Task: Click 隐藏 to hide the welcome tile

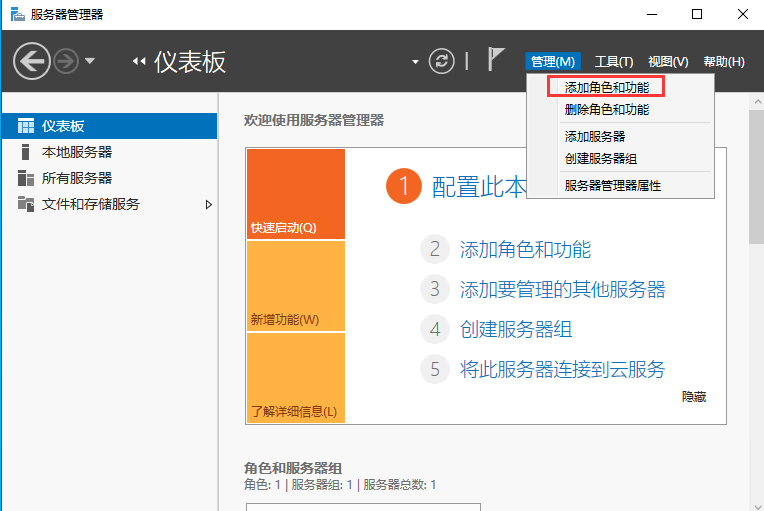Action: pos(694,397)
